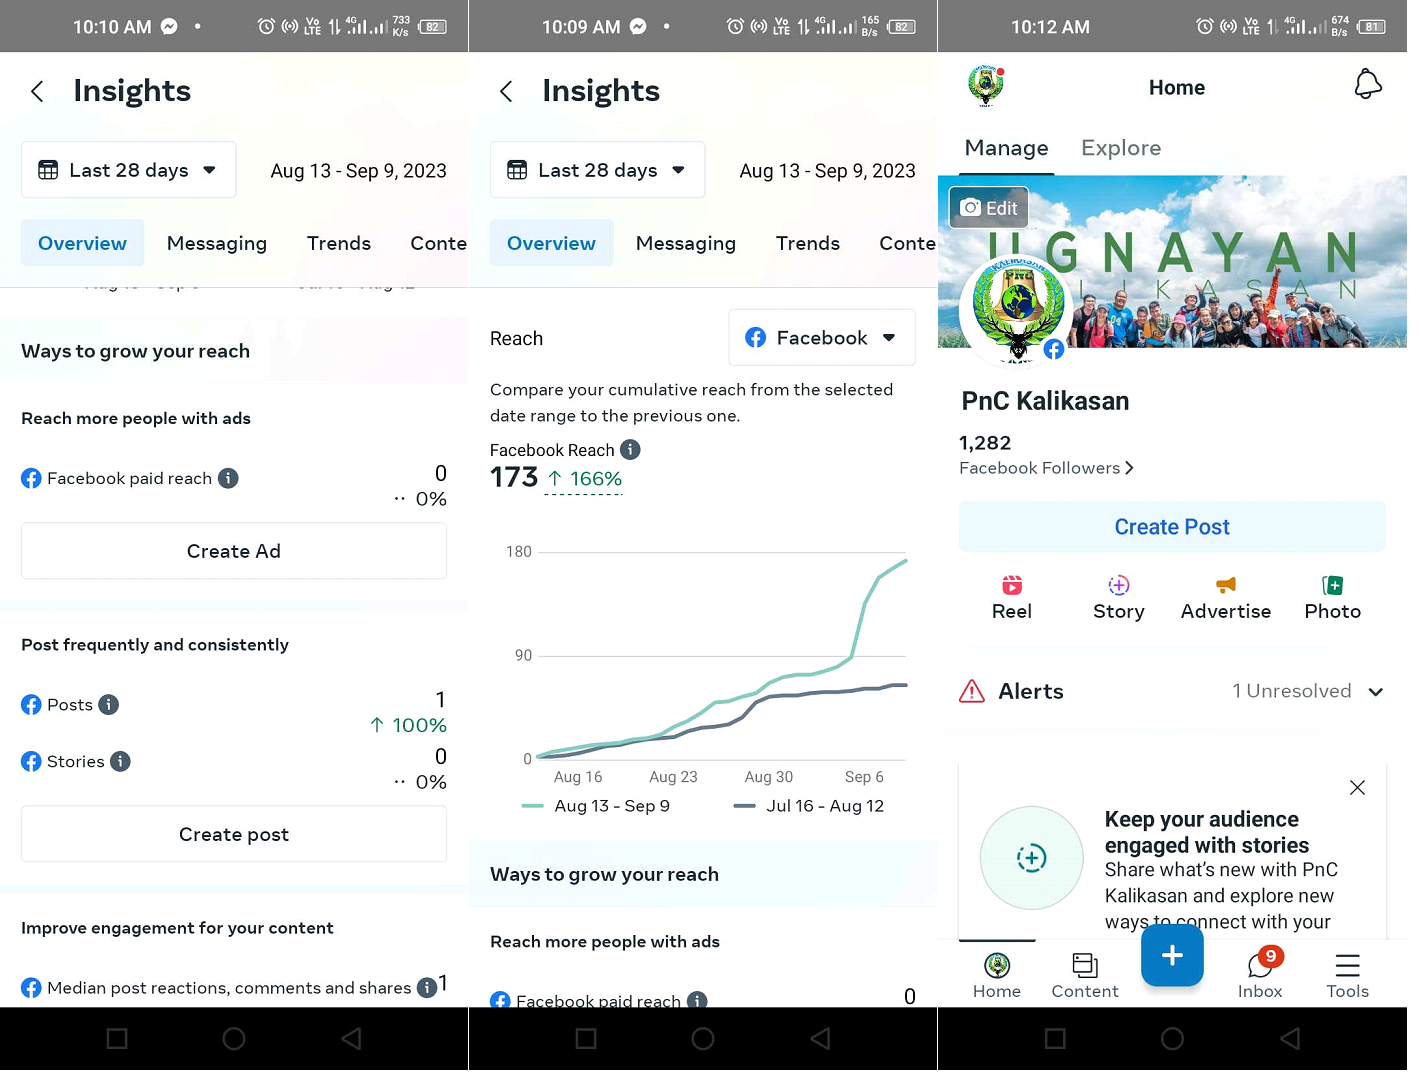Screen dimensions: 1421x1085
Task: Tap the red Alerts warning icon
Action: (x=972, y=691)
